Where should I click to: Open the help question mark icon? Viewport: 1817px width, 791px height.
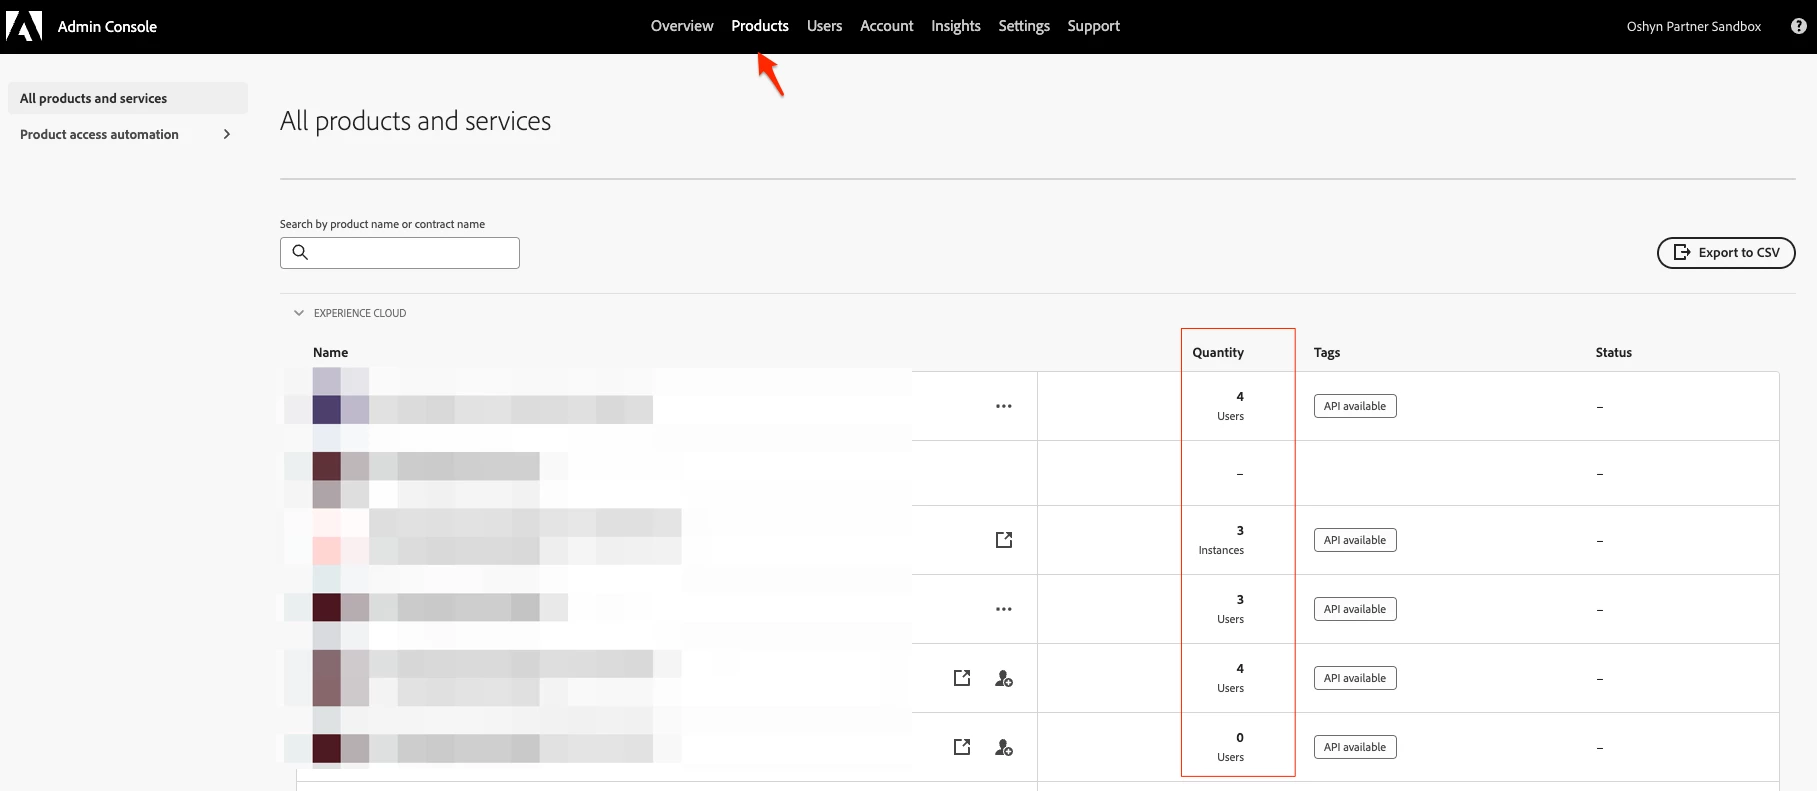1798,26
